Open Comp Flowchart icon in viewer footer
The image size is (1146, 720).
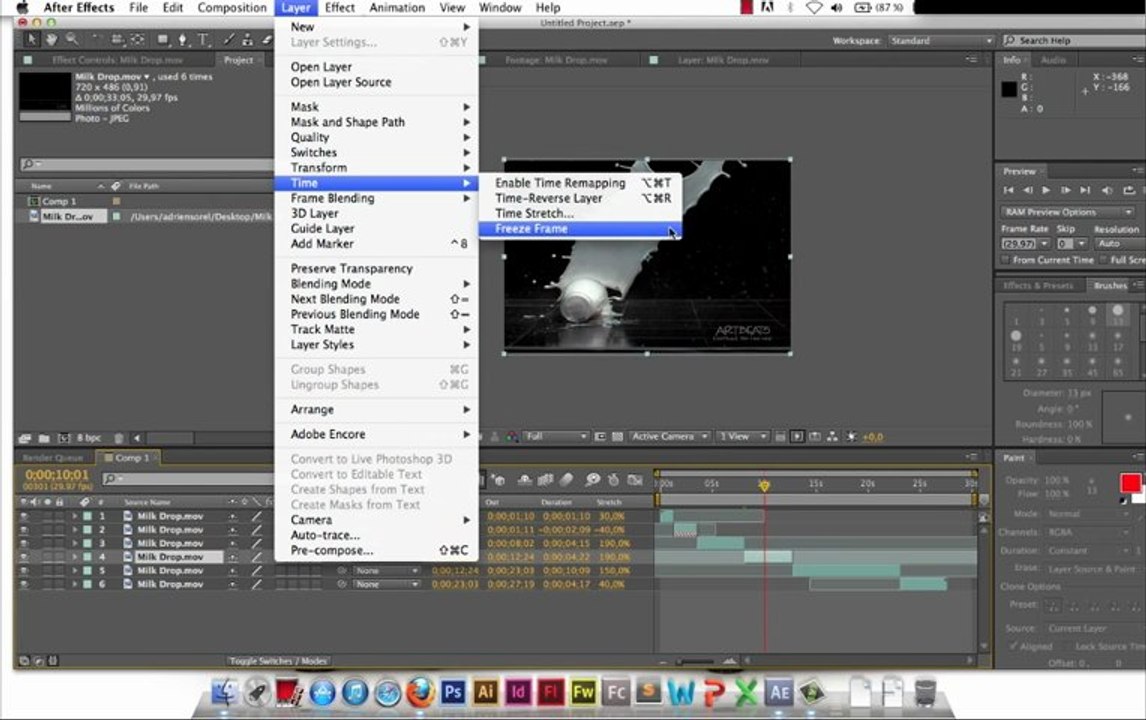[x=832, y=436]
